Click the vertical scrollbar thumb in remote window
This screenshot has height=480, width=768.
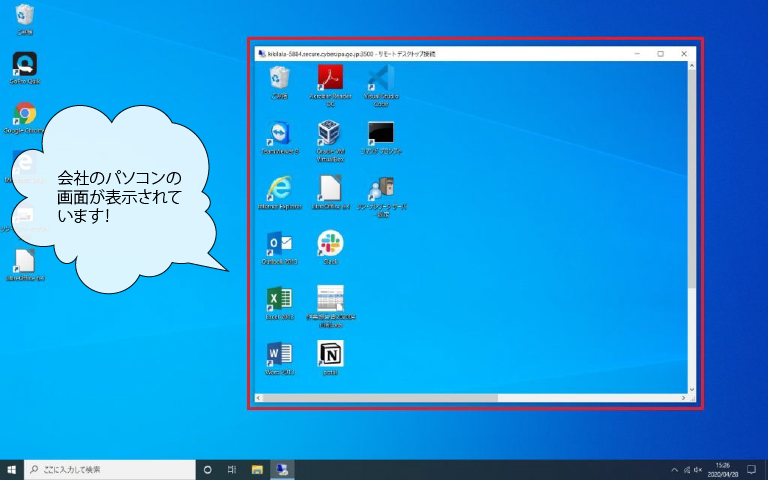tap(692, 179)
